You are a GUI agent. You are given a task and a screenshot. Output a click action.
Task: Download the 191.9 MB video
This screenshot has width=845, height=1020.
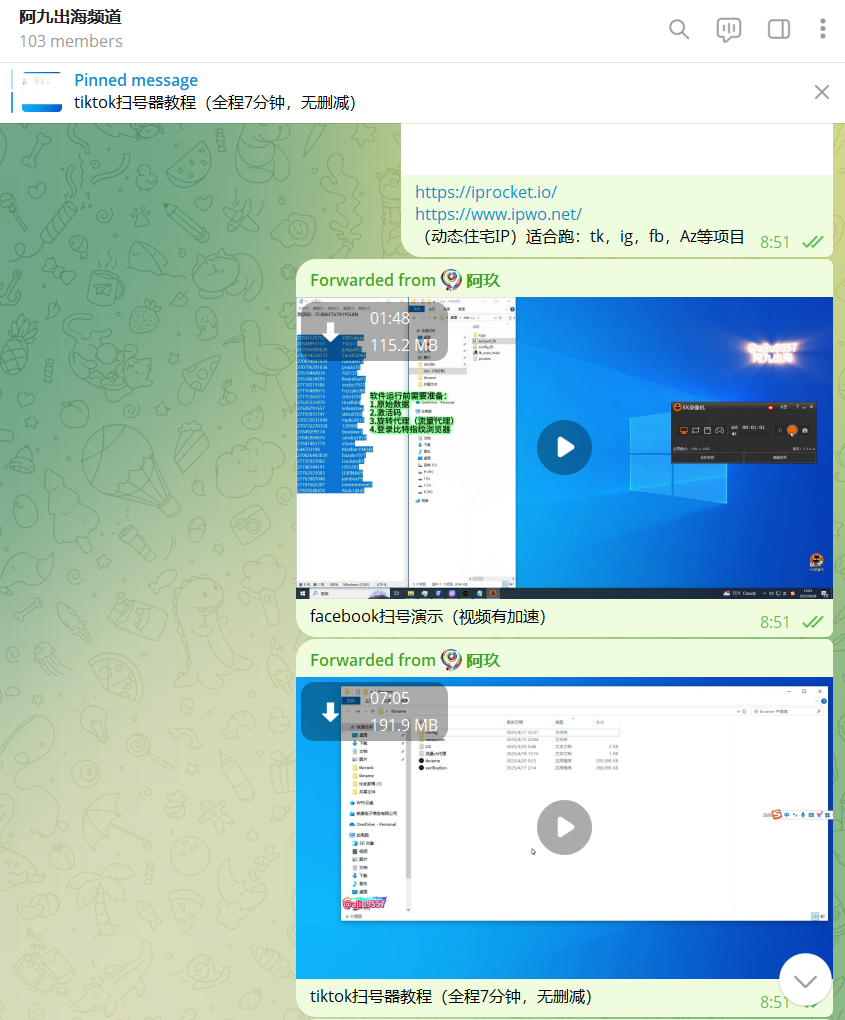coord(330,712)
